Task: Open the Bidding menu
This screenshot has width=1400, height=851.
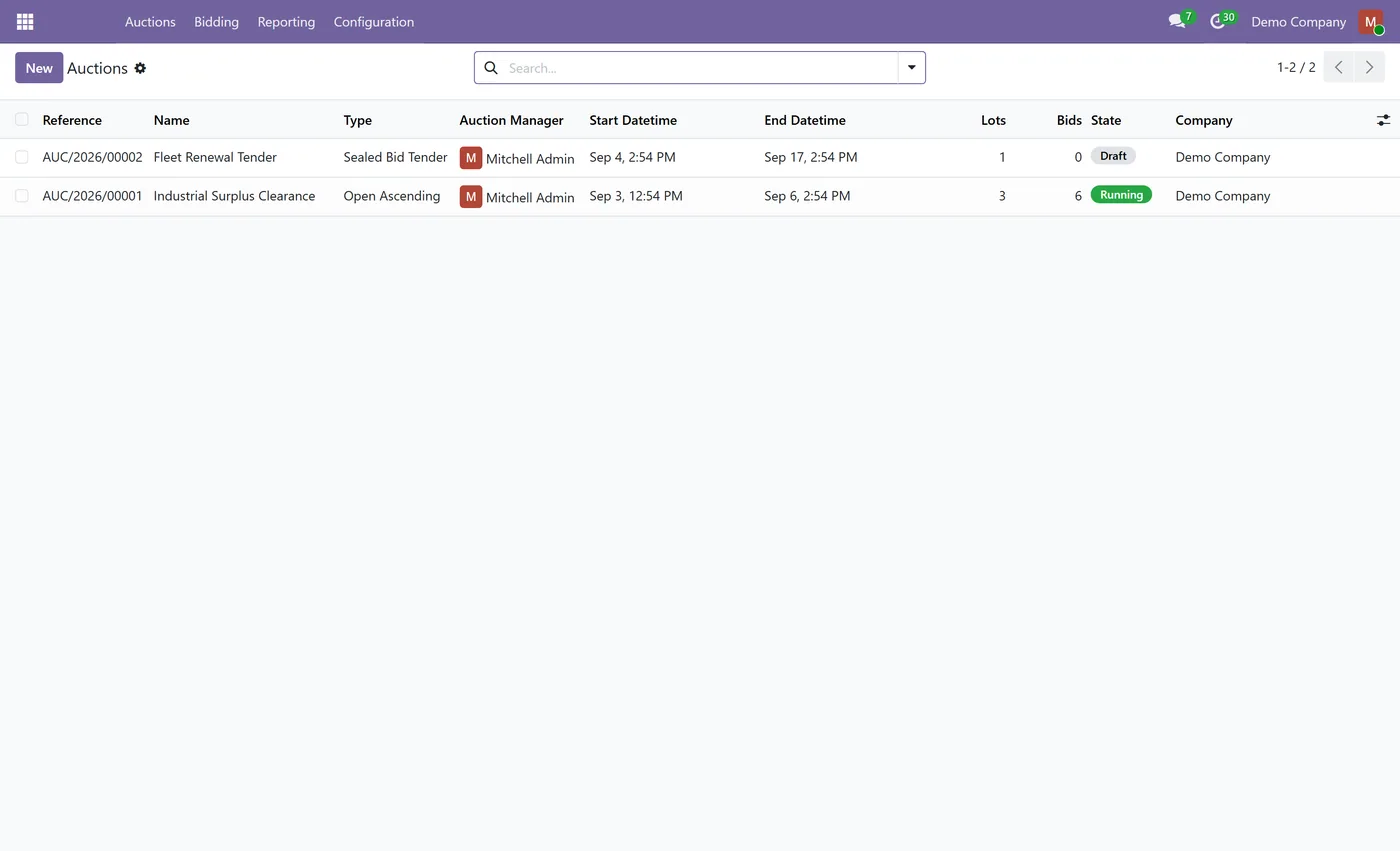Action: (216, 21)
